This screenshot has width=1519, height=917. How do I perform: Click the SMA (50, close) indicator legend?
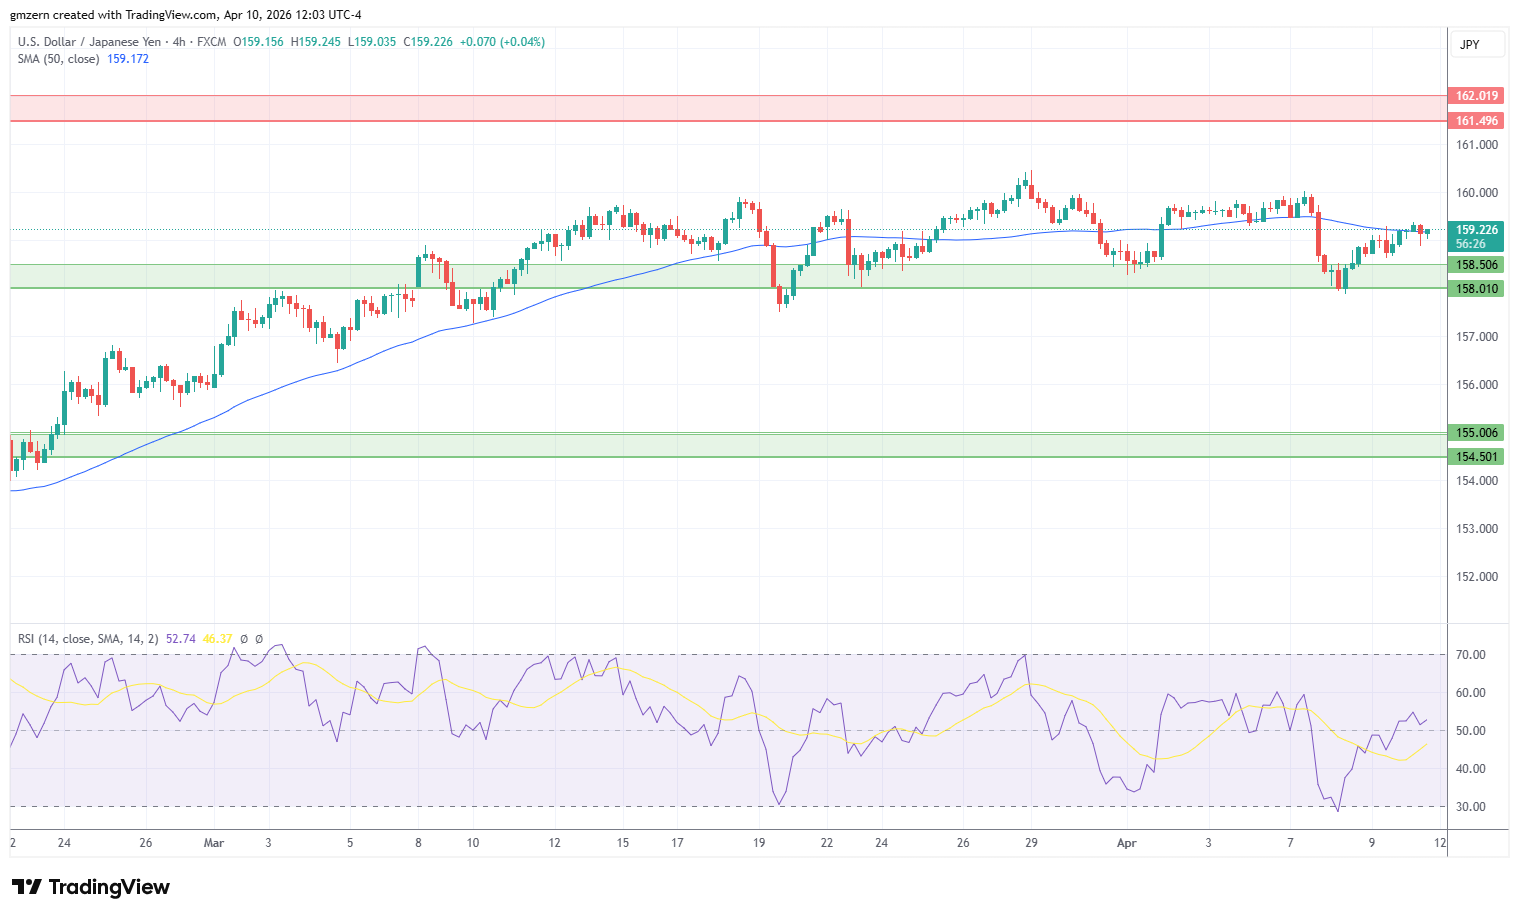click(x=58, y=59)
